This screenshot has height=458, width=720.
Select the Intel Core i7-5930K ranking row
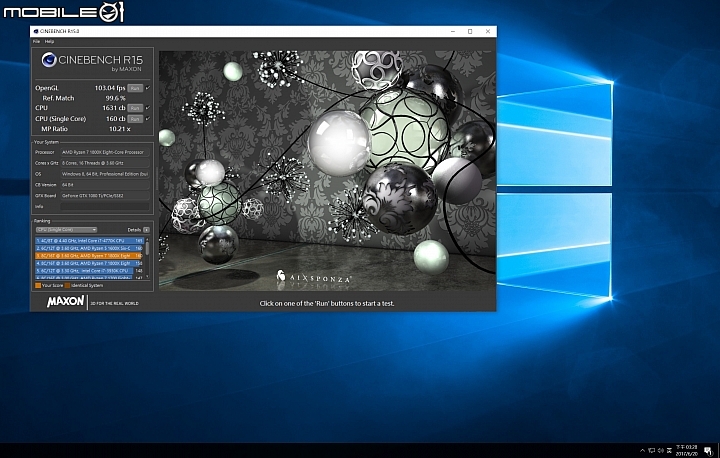pyautogui.click(x=90, y=271)
